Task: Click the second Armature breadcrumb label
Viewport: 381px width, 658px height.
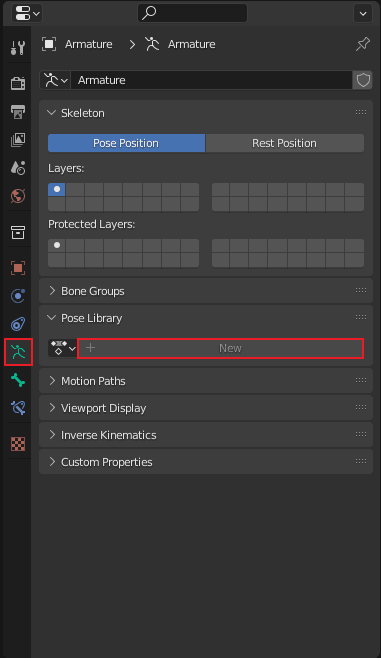Action: pos(192,44)
